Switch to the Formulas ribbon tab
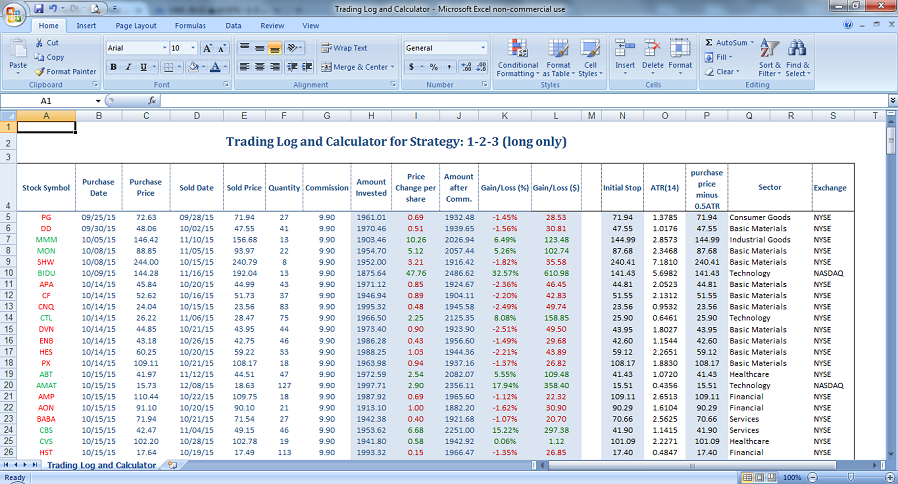Screen dimensions: 898x484 (189, 25)
